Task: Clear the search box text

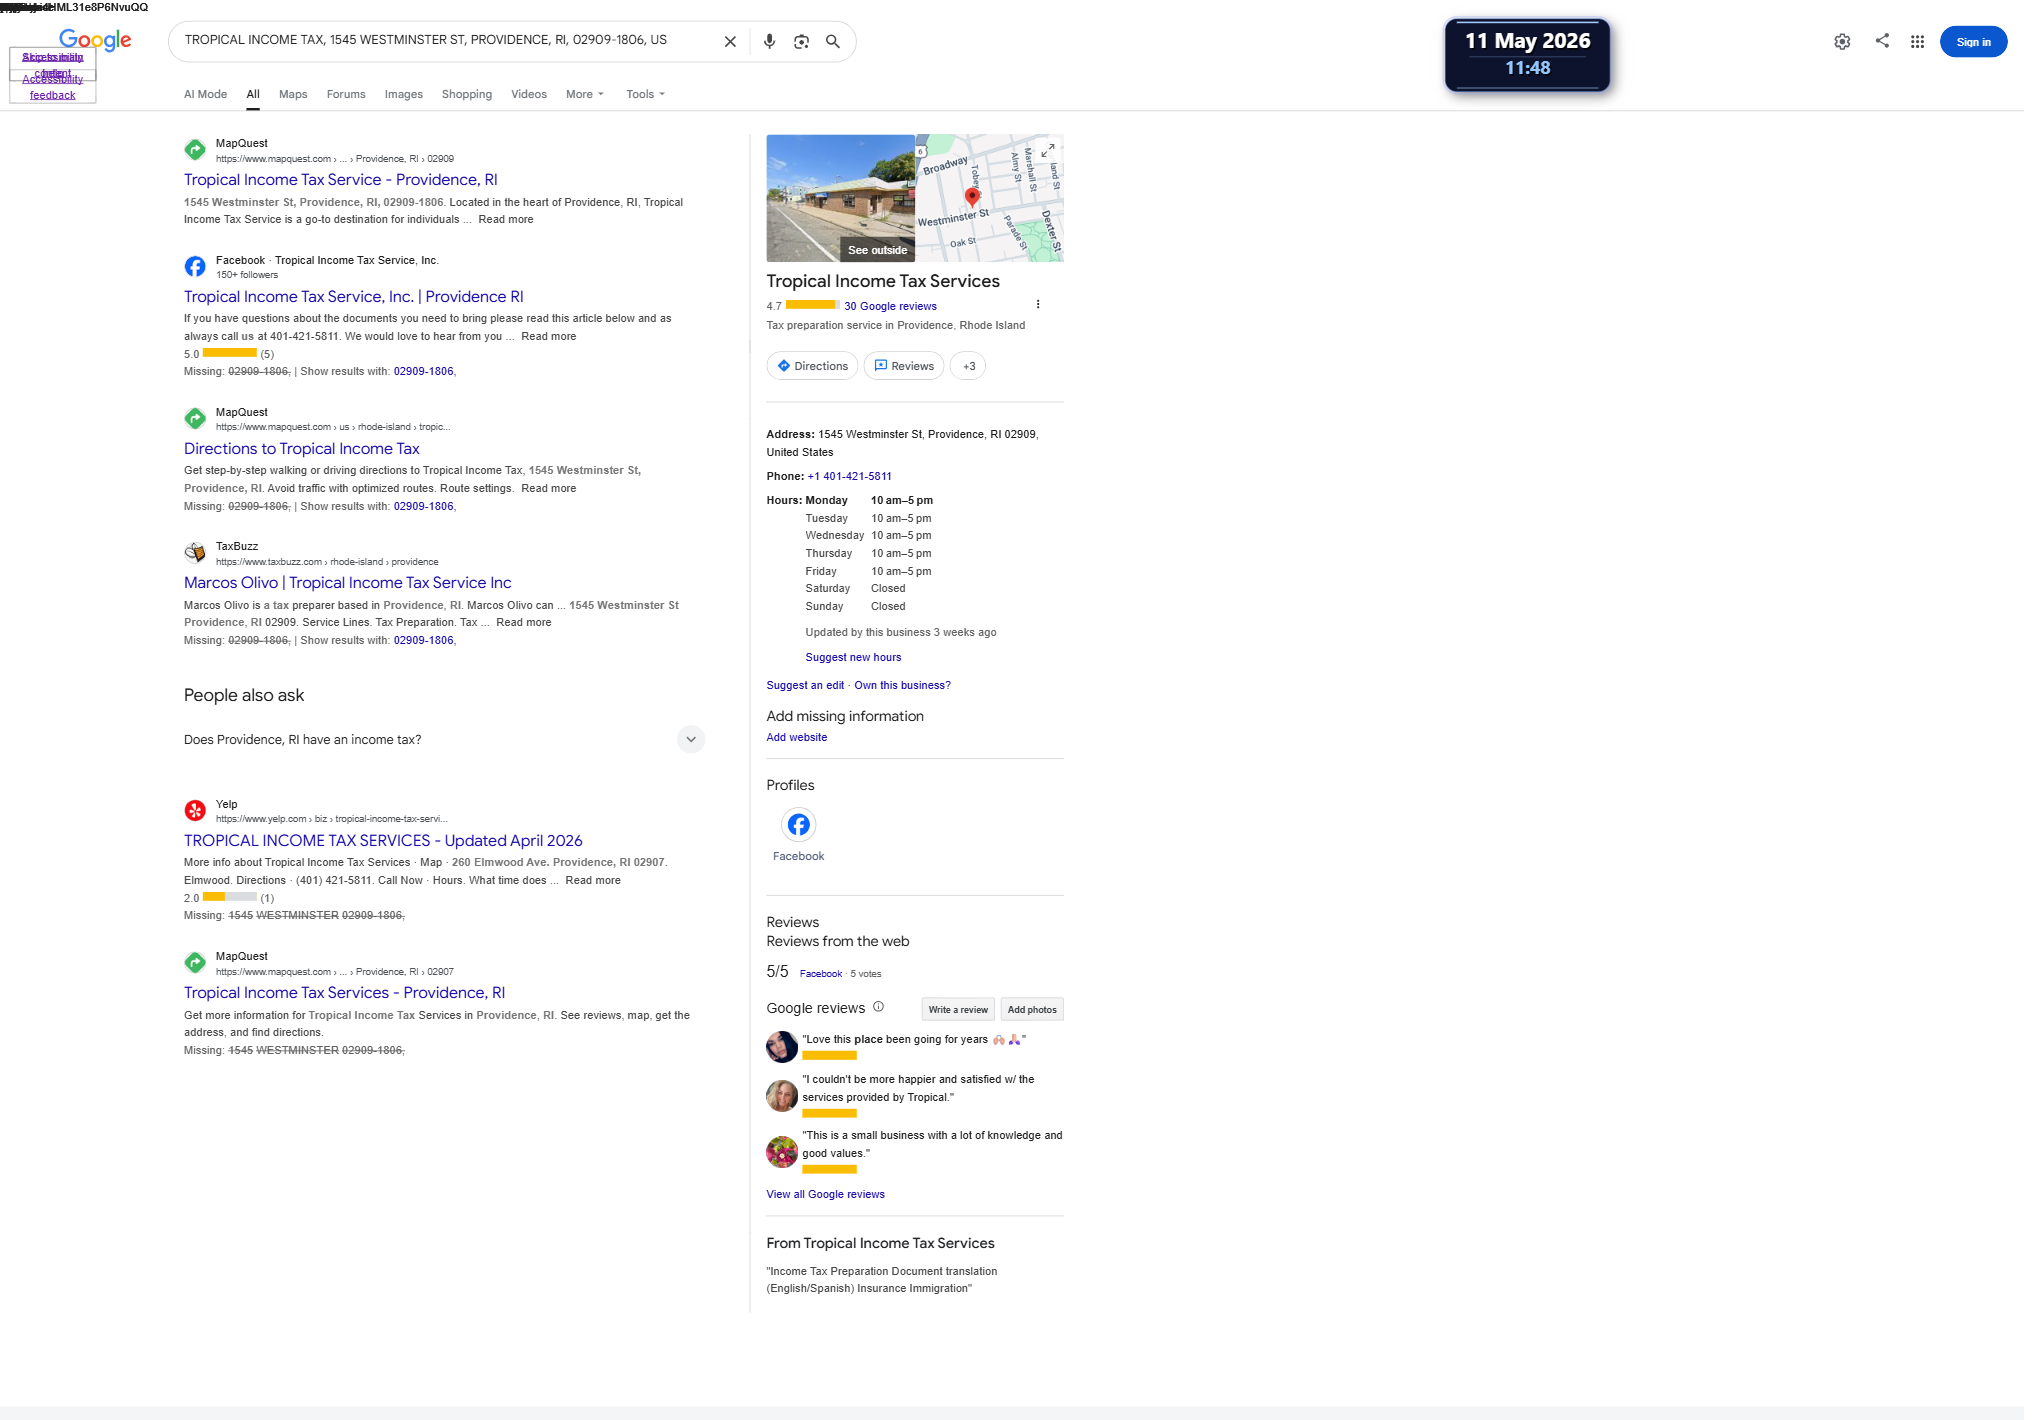Action: tap(730, 42)
